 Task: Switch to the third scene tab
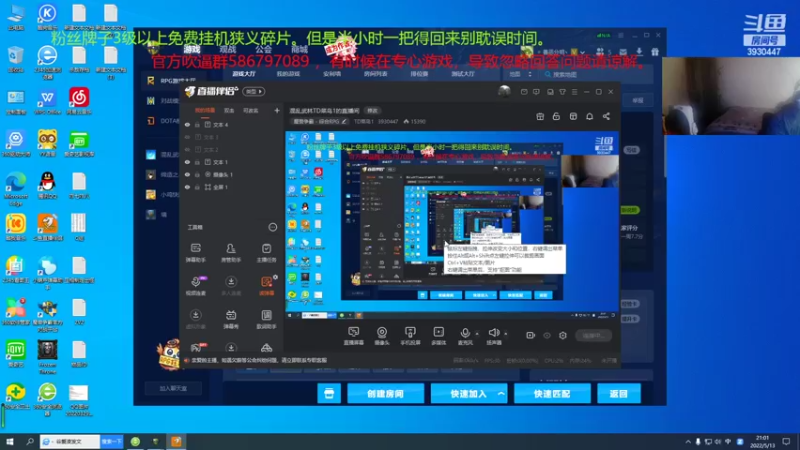click(251, 110)
